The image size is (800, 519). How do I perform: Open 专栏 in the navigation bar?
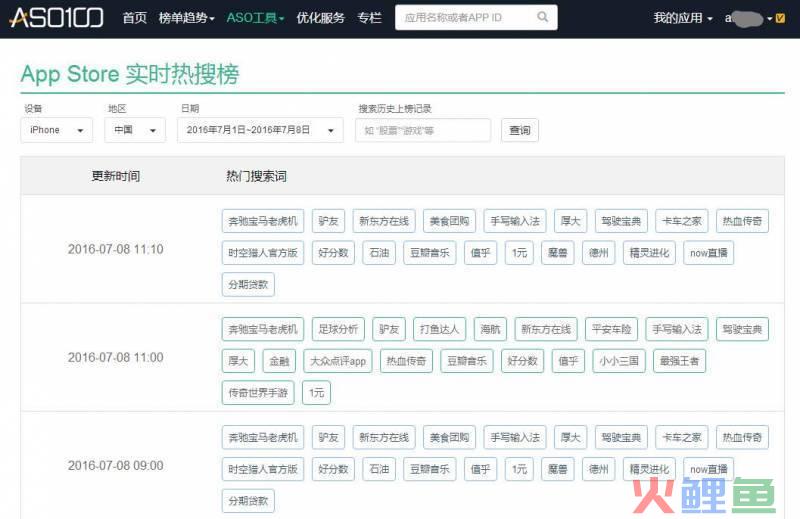(x=369, y=18)
